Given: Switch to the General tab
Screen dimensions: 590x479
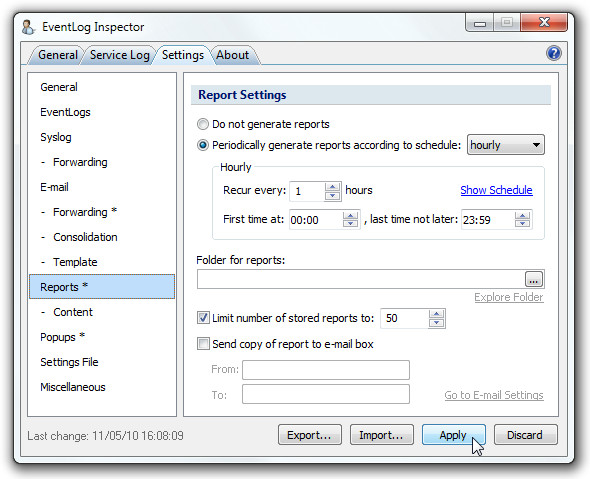Looking at the screenshot, I should (x=58, y=55).
